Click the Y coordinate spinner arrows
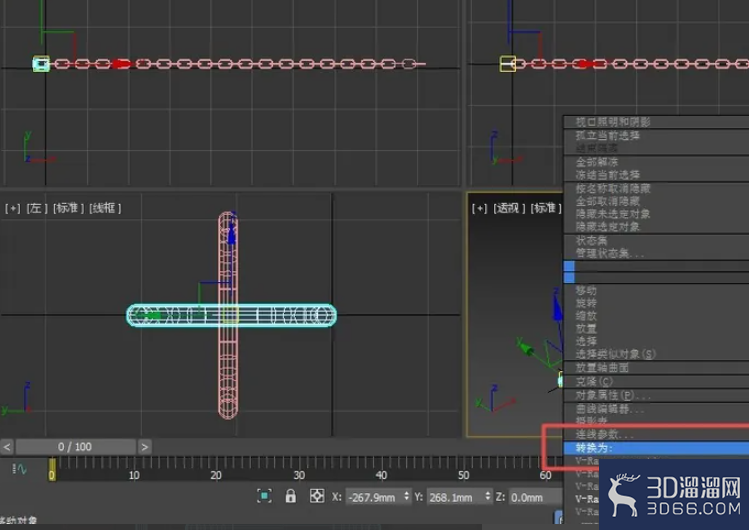This screenshot has height=530, width=749. point(487,497)
